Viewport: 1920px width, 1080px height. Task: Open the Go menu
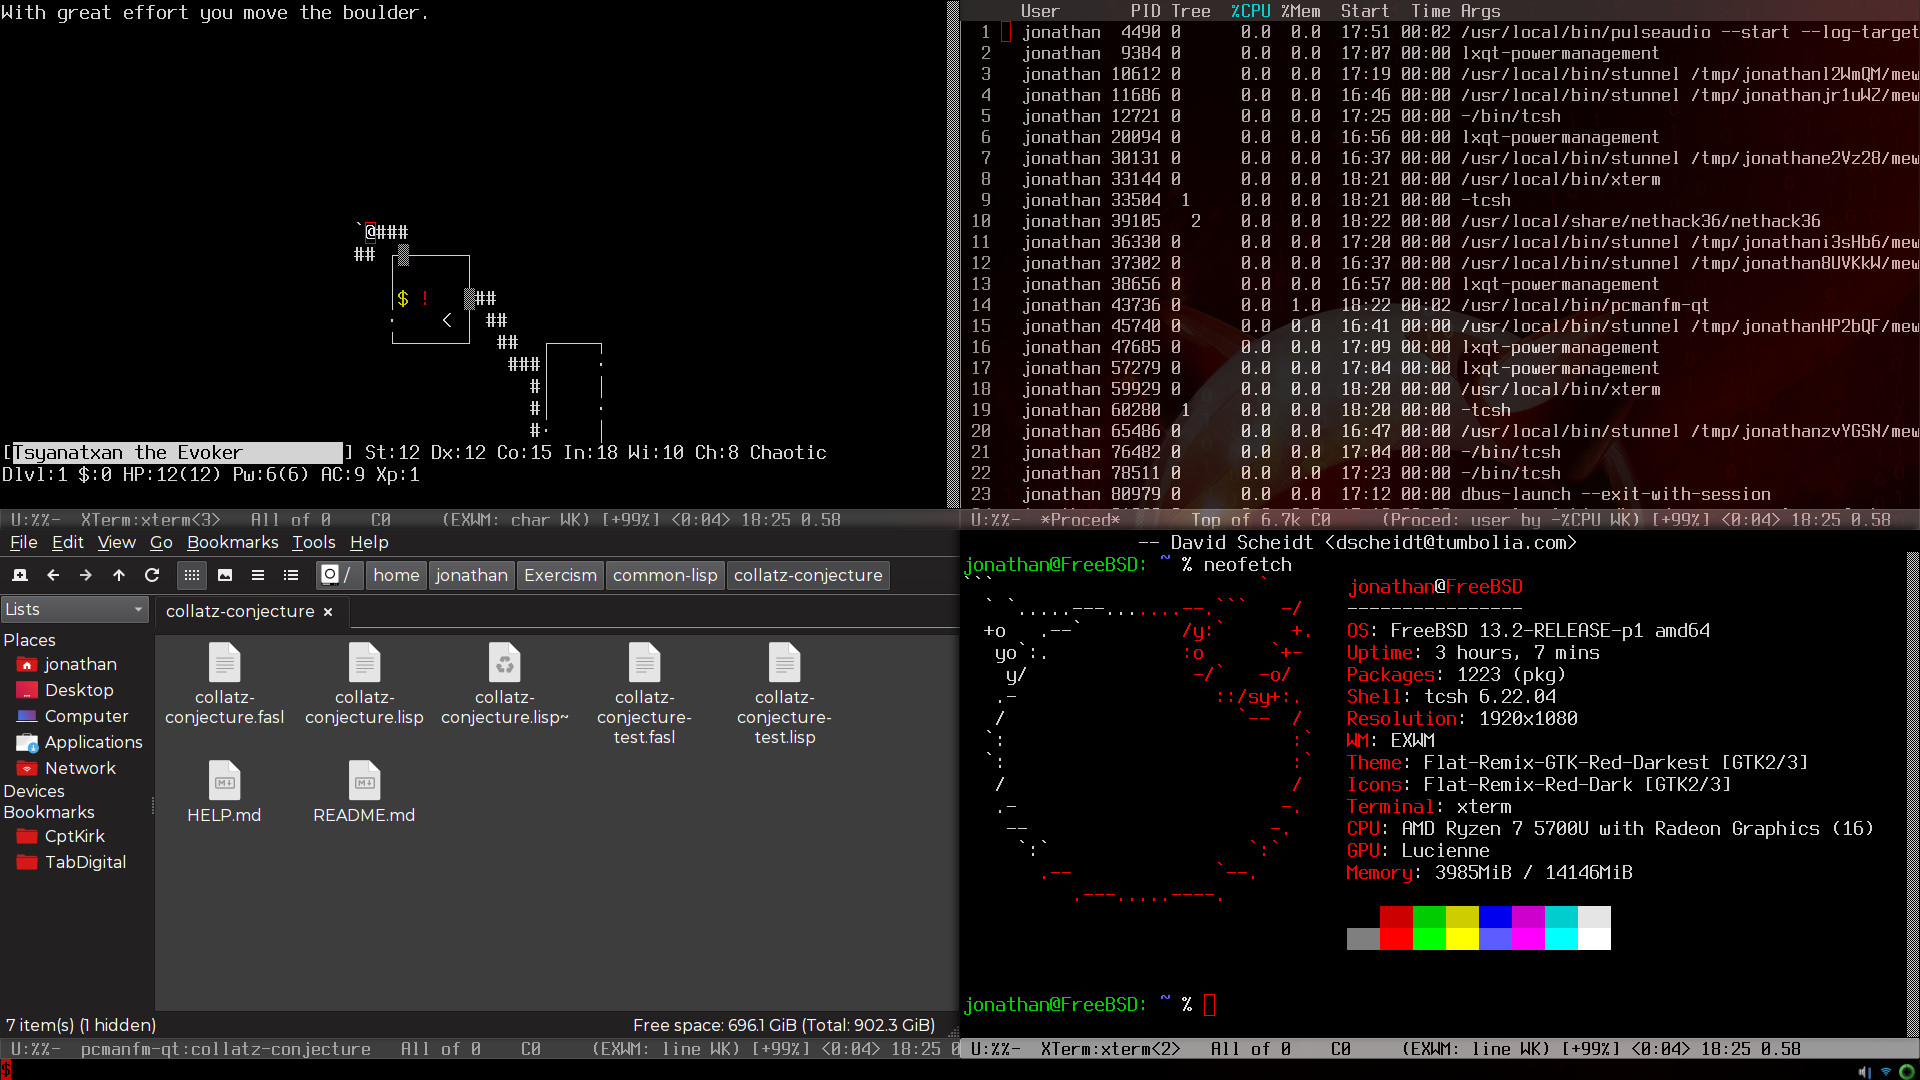pyautogui.click(x=161, y=542)
